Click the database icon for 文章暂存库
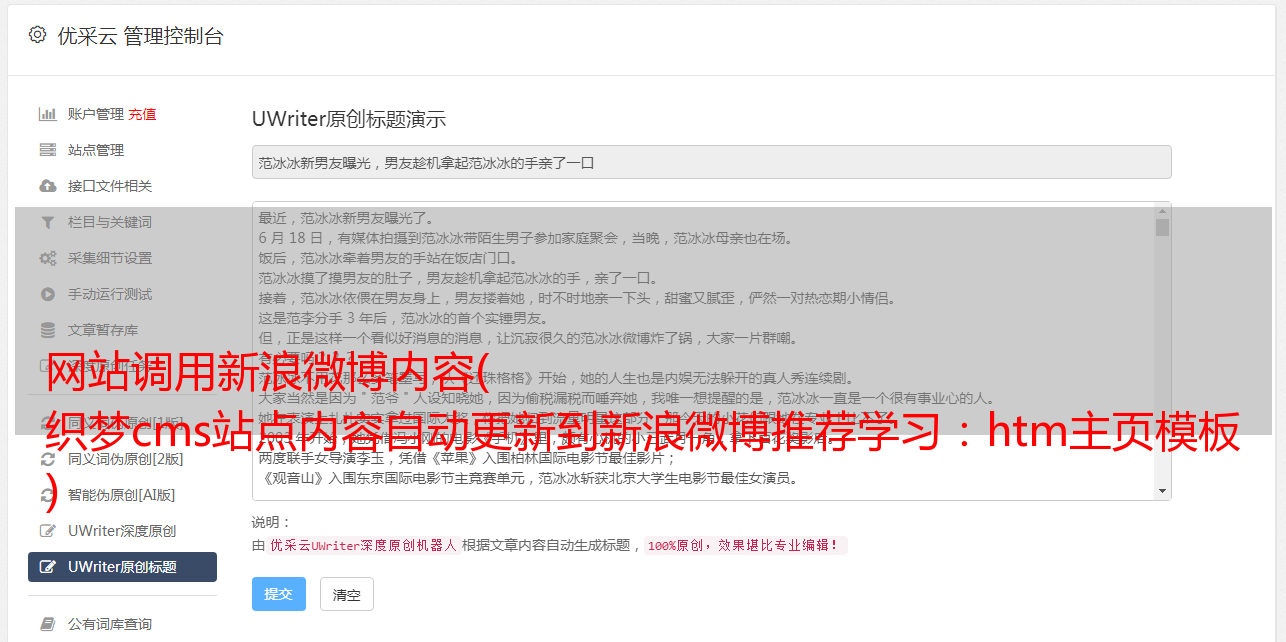Screen dimensions: 1286x642 pyautogui.click(x=47, y=330)
